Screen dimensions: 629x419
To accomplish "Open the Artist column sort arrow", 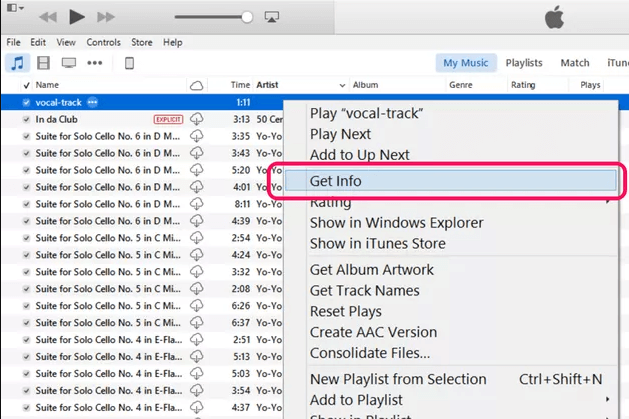I will pyautogui.click(x=342, y=85).
